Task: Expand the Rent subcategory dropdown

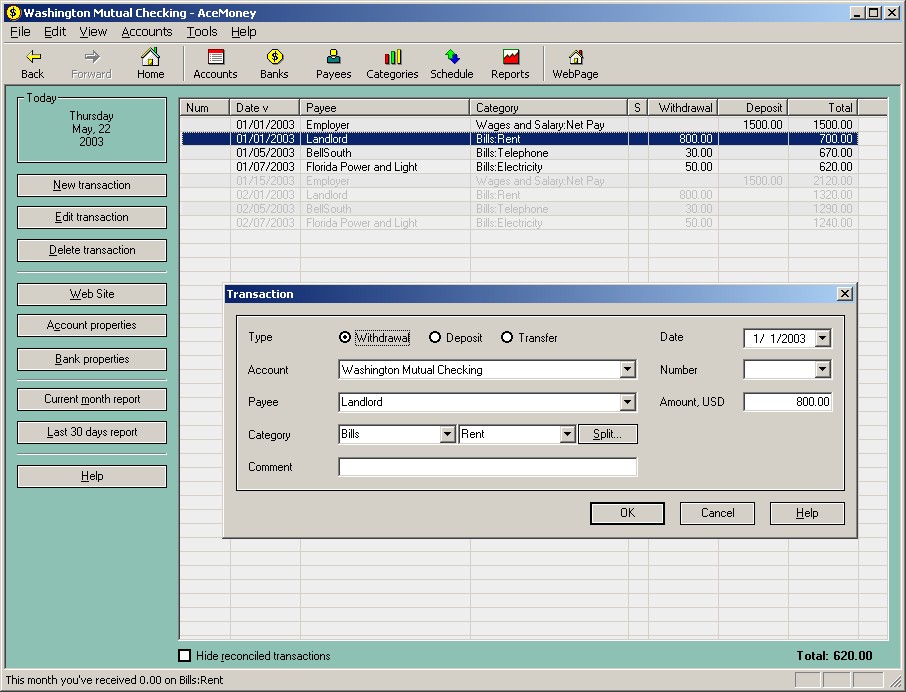Action: (567, 434)
